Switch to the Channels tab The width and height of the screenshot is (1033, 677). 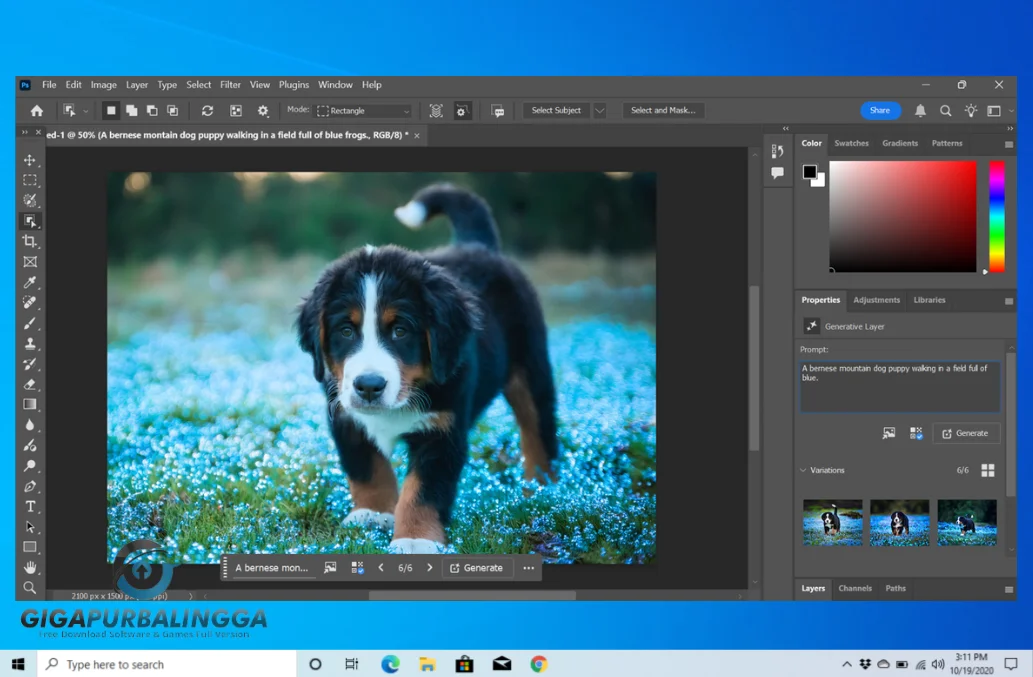(855, 589)
